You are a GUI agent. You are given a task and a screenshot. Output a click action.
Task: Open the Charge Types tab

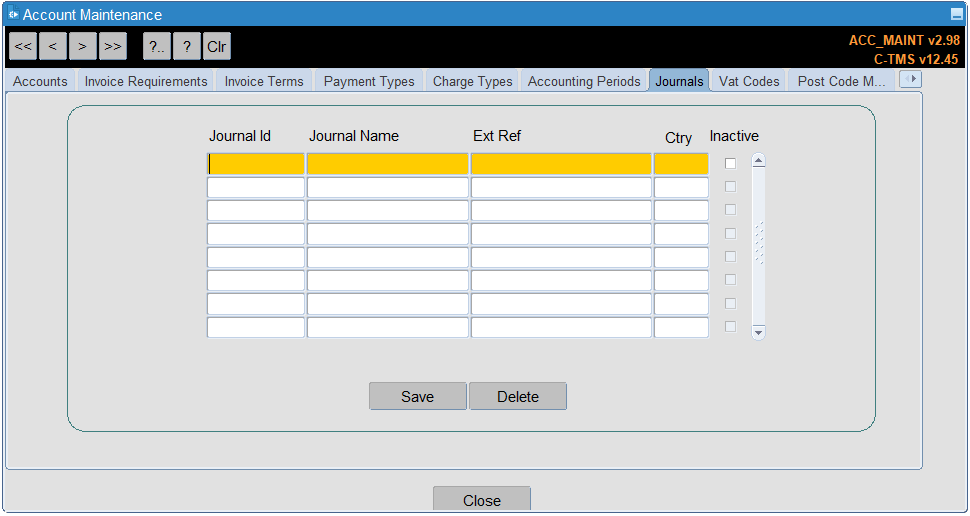coord(473,81)
